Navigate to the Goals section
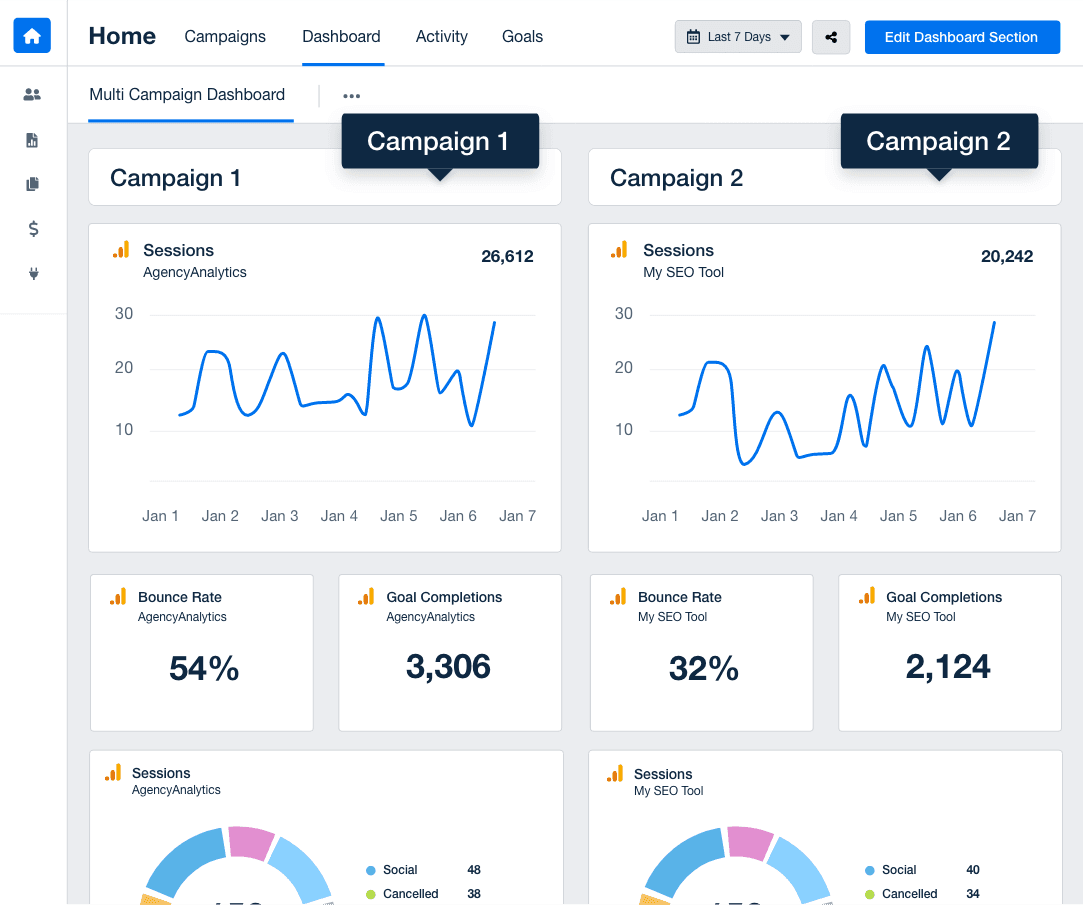The height and width of the screenshot is (905, 1083). click(x=522, y=36)
